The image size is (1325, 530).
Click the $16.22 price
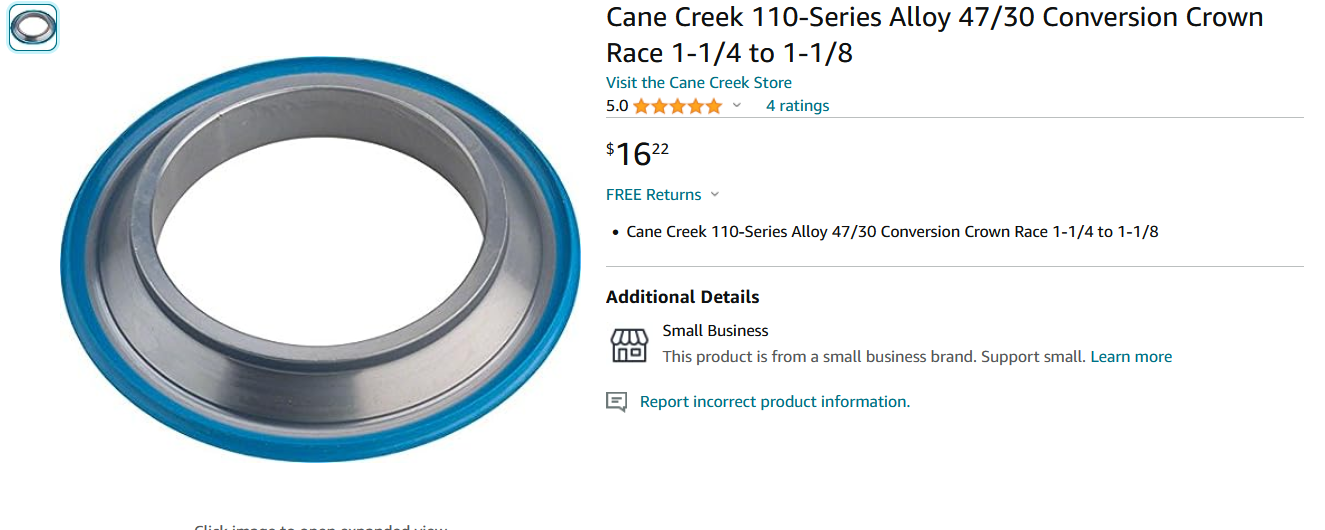click(x=637, y=154)
